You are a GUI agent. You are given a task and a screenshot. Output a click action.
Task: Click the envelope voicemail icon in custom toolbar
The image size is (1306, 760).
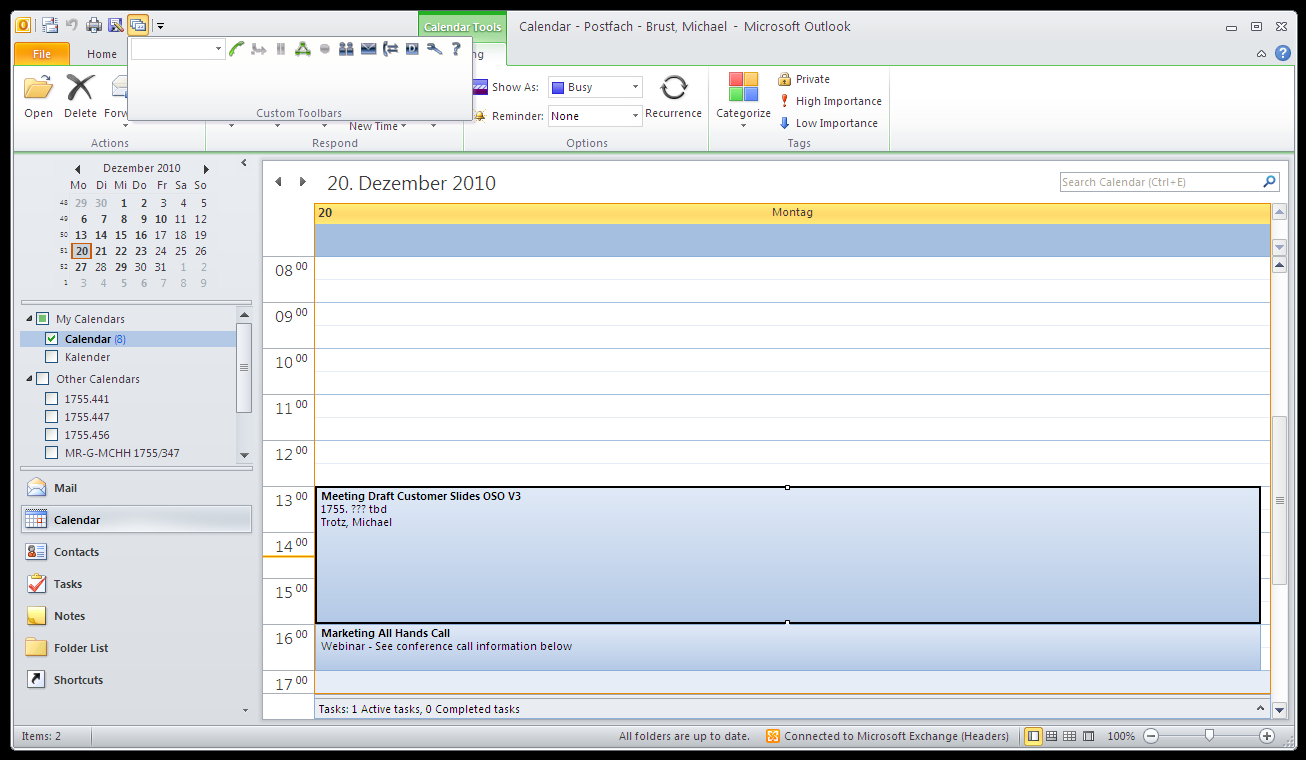(x=368, y=49)
